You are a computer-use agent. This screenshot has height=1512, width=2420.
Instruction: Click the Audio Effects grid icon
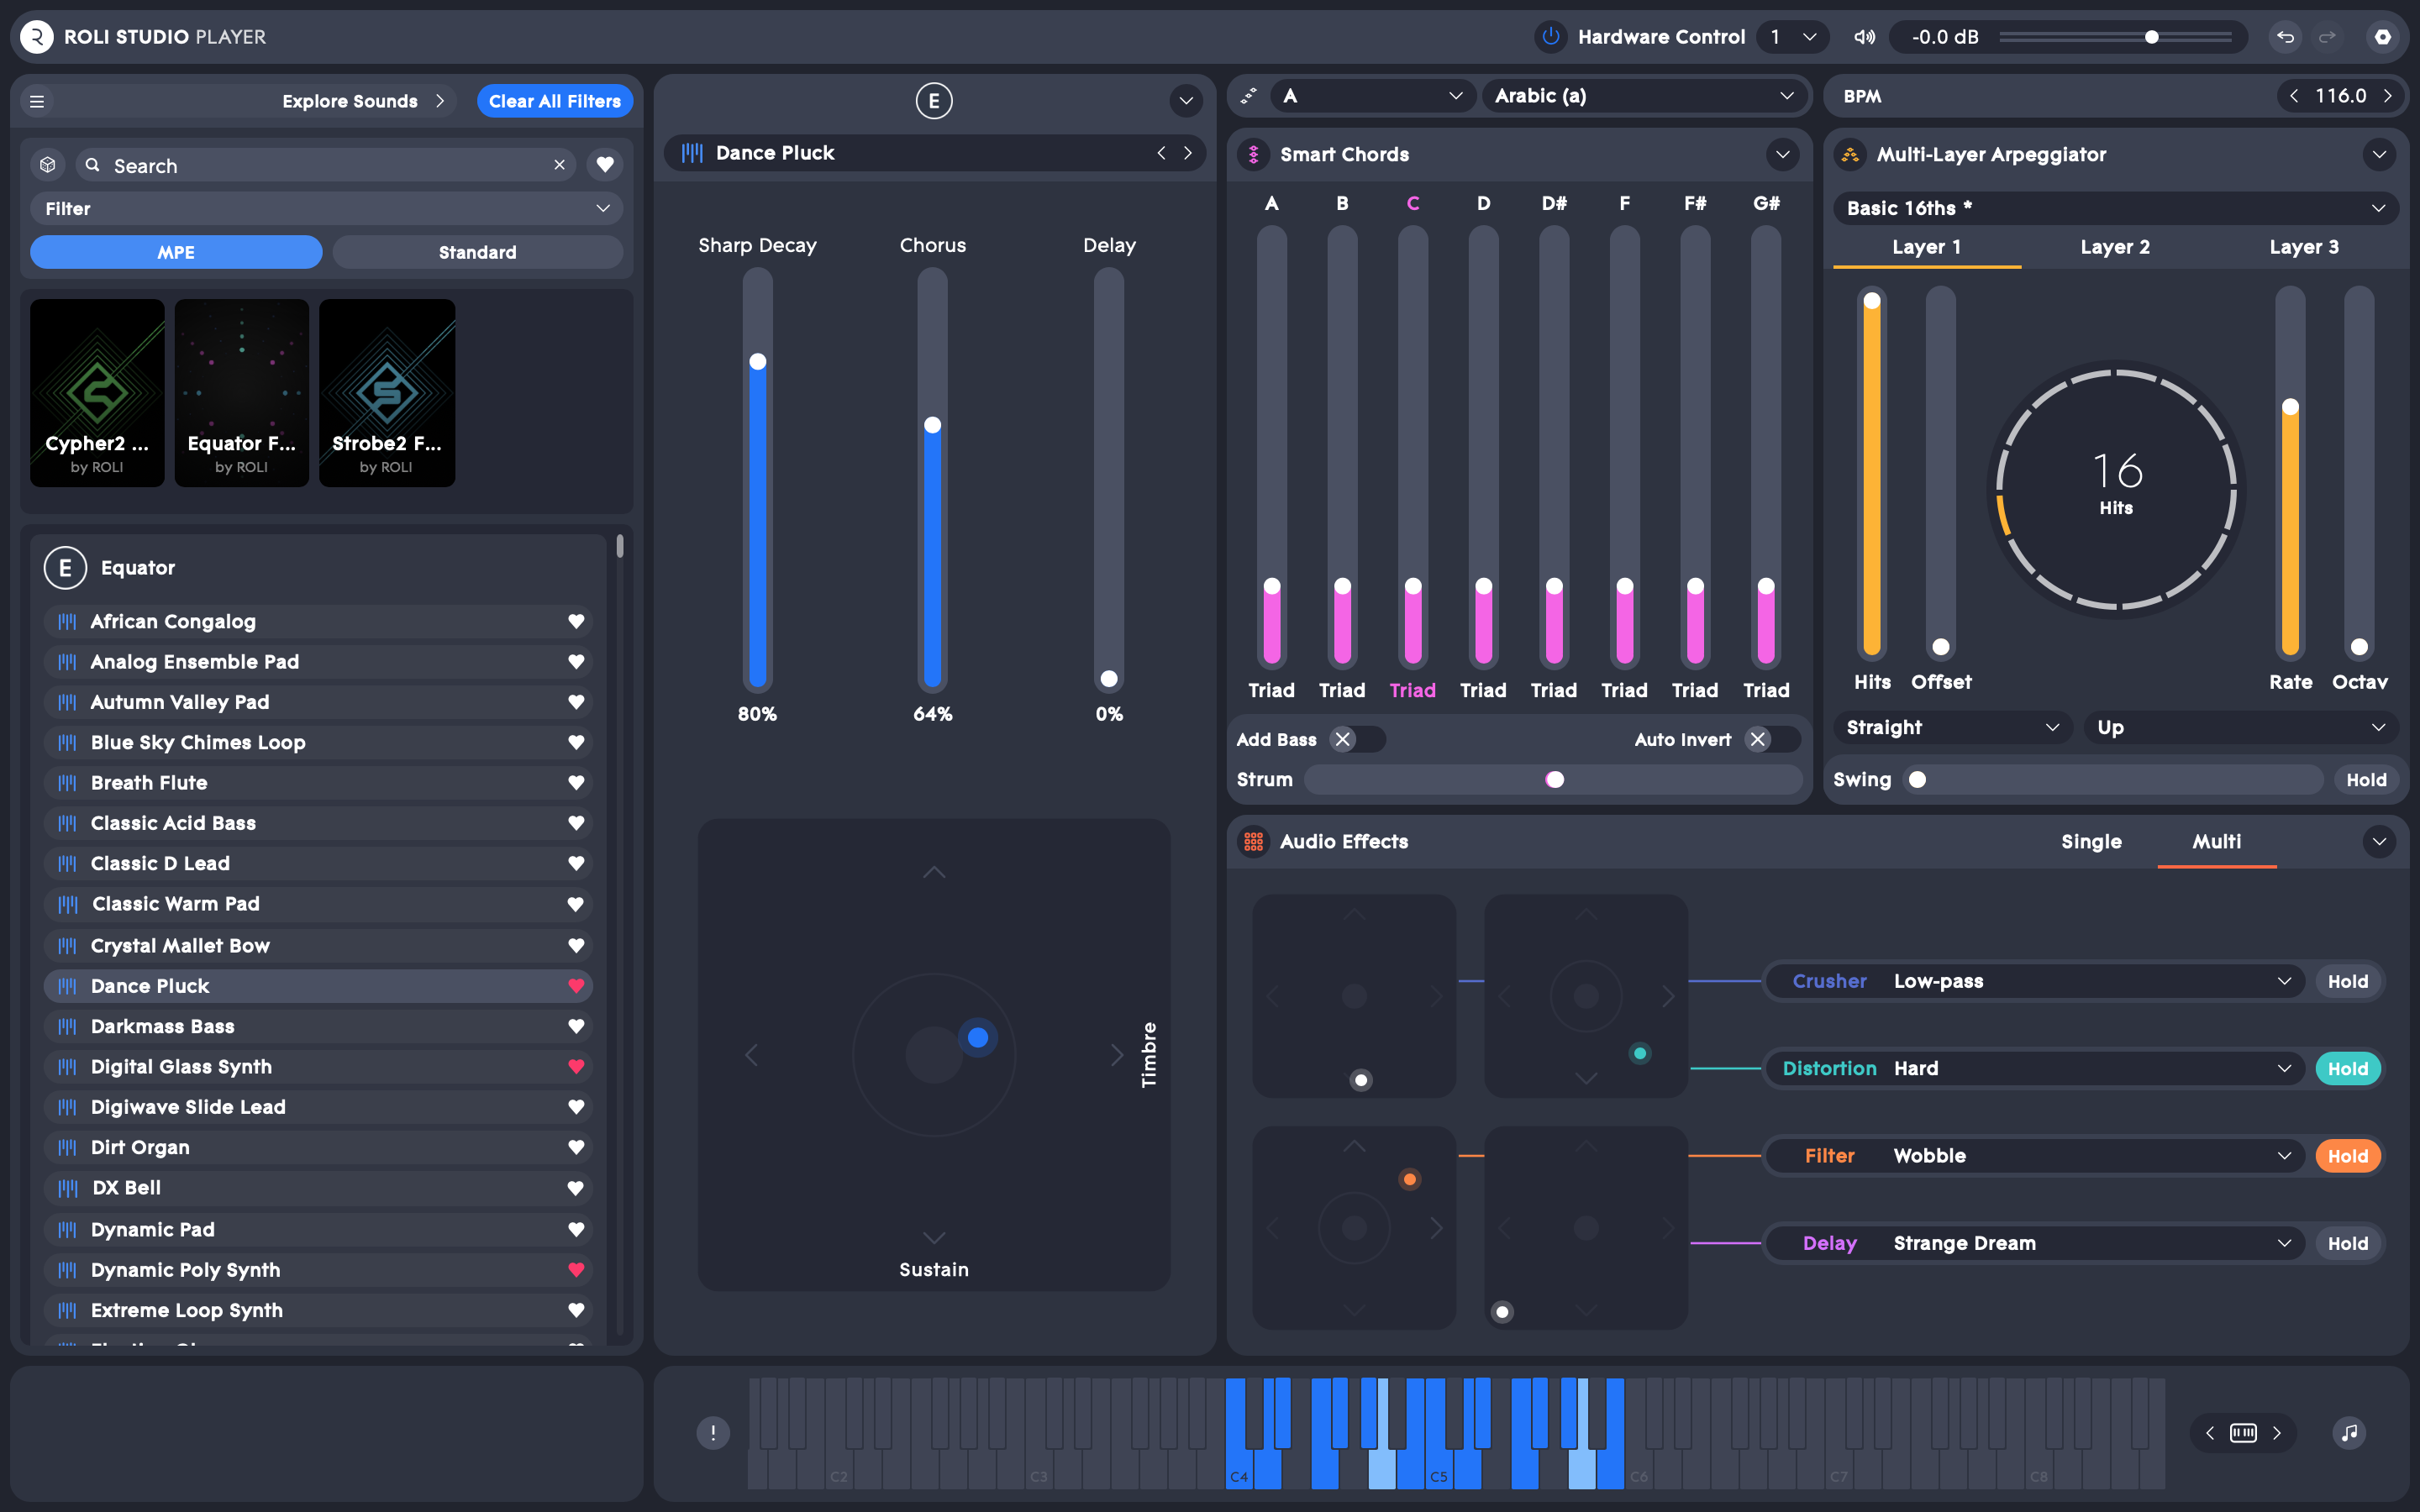pyautogui.click(x=1253, y=842)
